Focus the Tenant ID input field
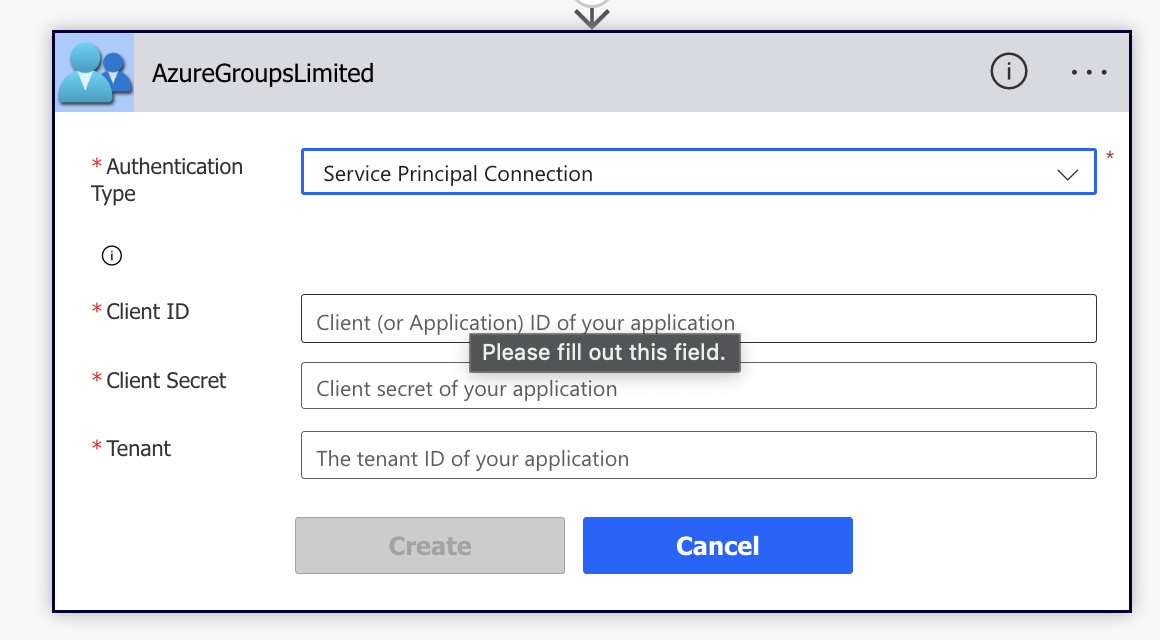Screen dimensions: 1160x640 coord(698,455)
